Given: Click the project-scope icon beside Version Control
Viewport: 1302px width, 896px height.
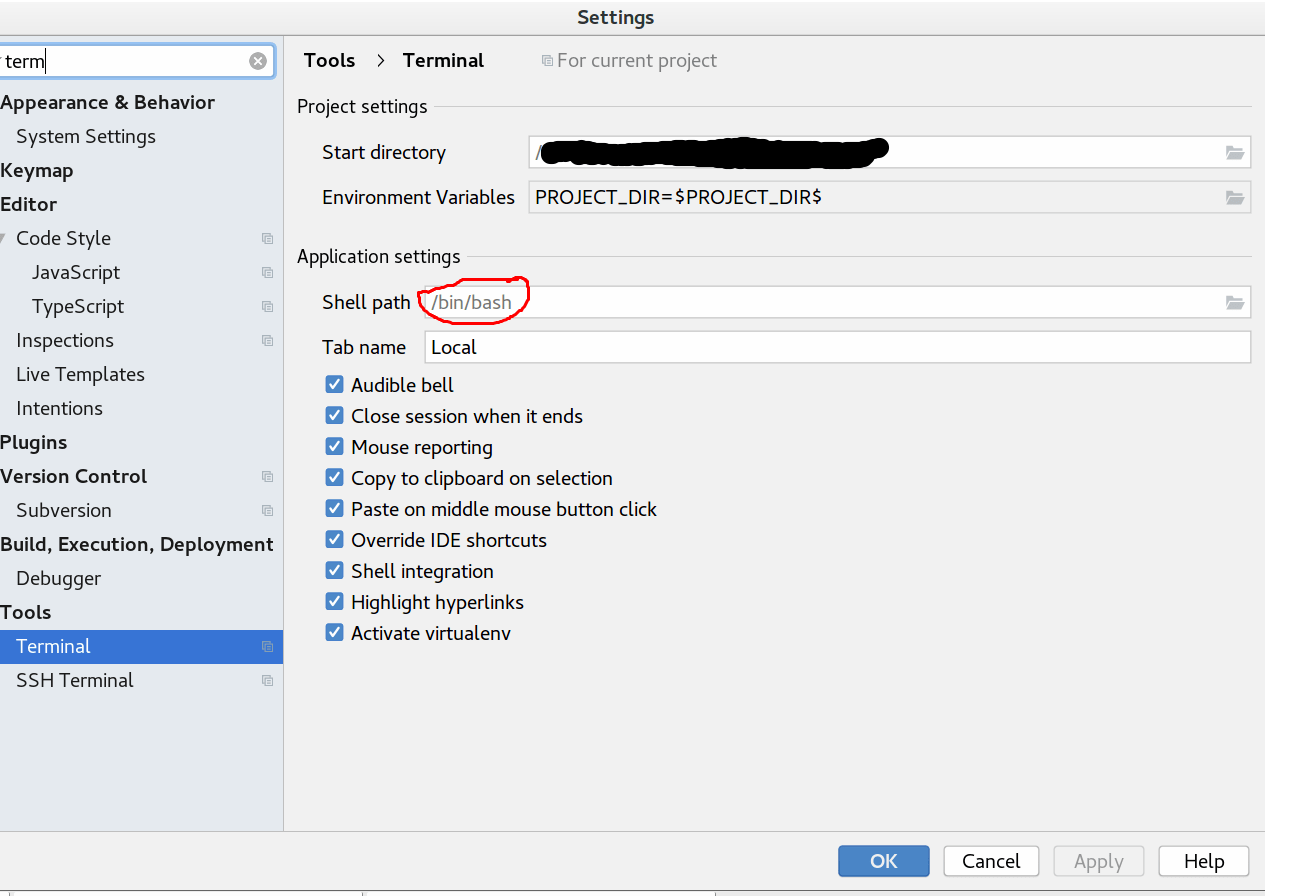Looking at the screenshot, I should [266, 476].
